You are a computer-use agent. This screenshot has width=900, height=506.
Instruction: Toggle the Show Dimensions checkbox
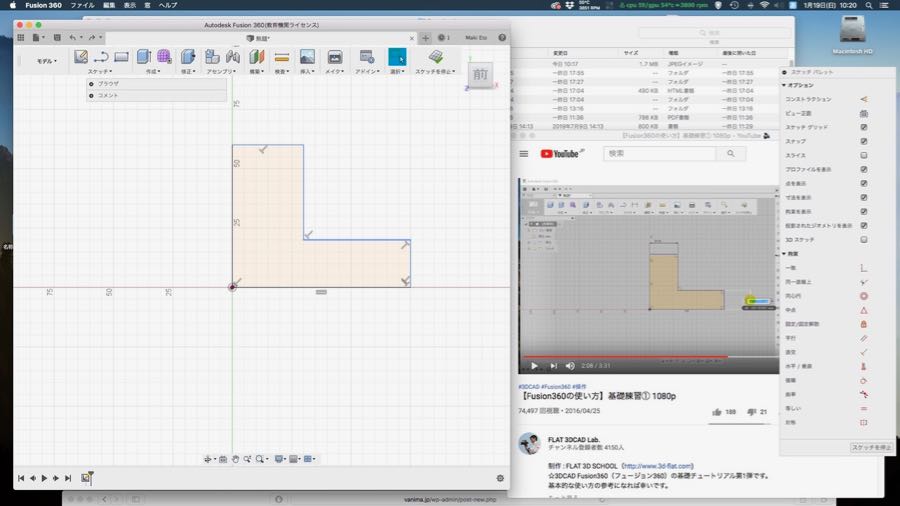[863, 197]
